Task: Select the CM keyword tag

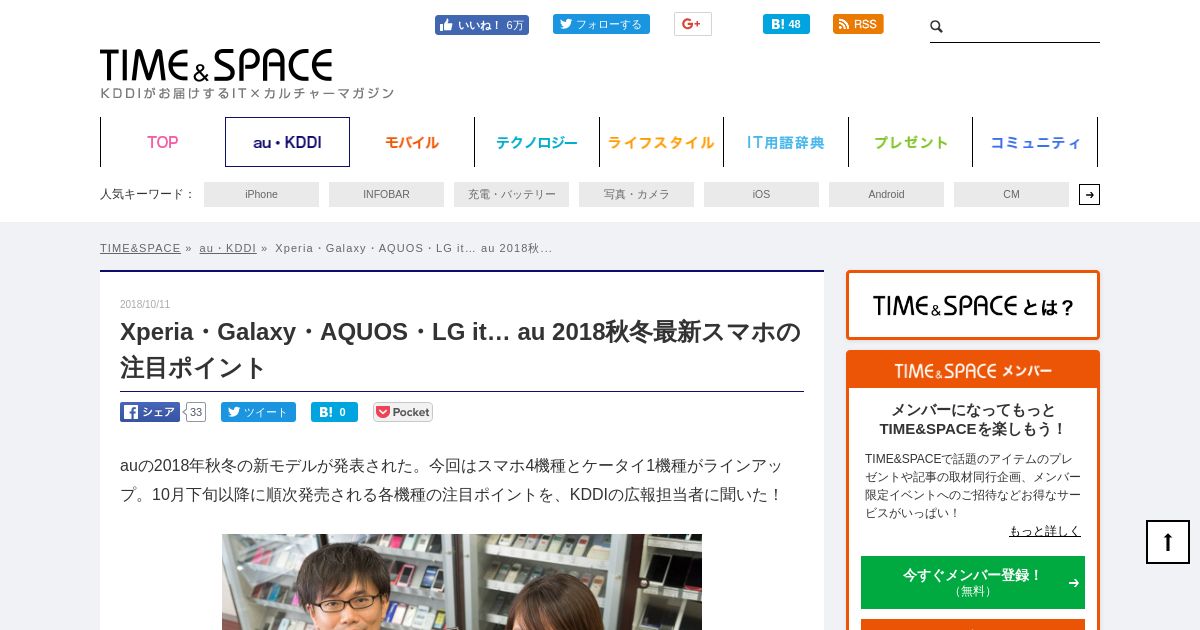Action: point(1011,194)
